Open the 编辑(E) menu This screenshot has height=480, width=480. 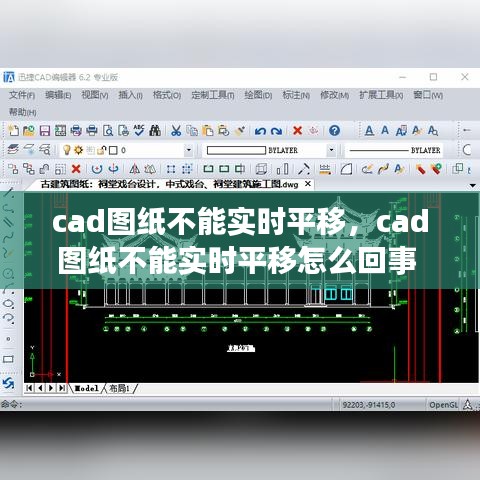[58, 95]
